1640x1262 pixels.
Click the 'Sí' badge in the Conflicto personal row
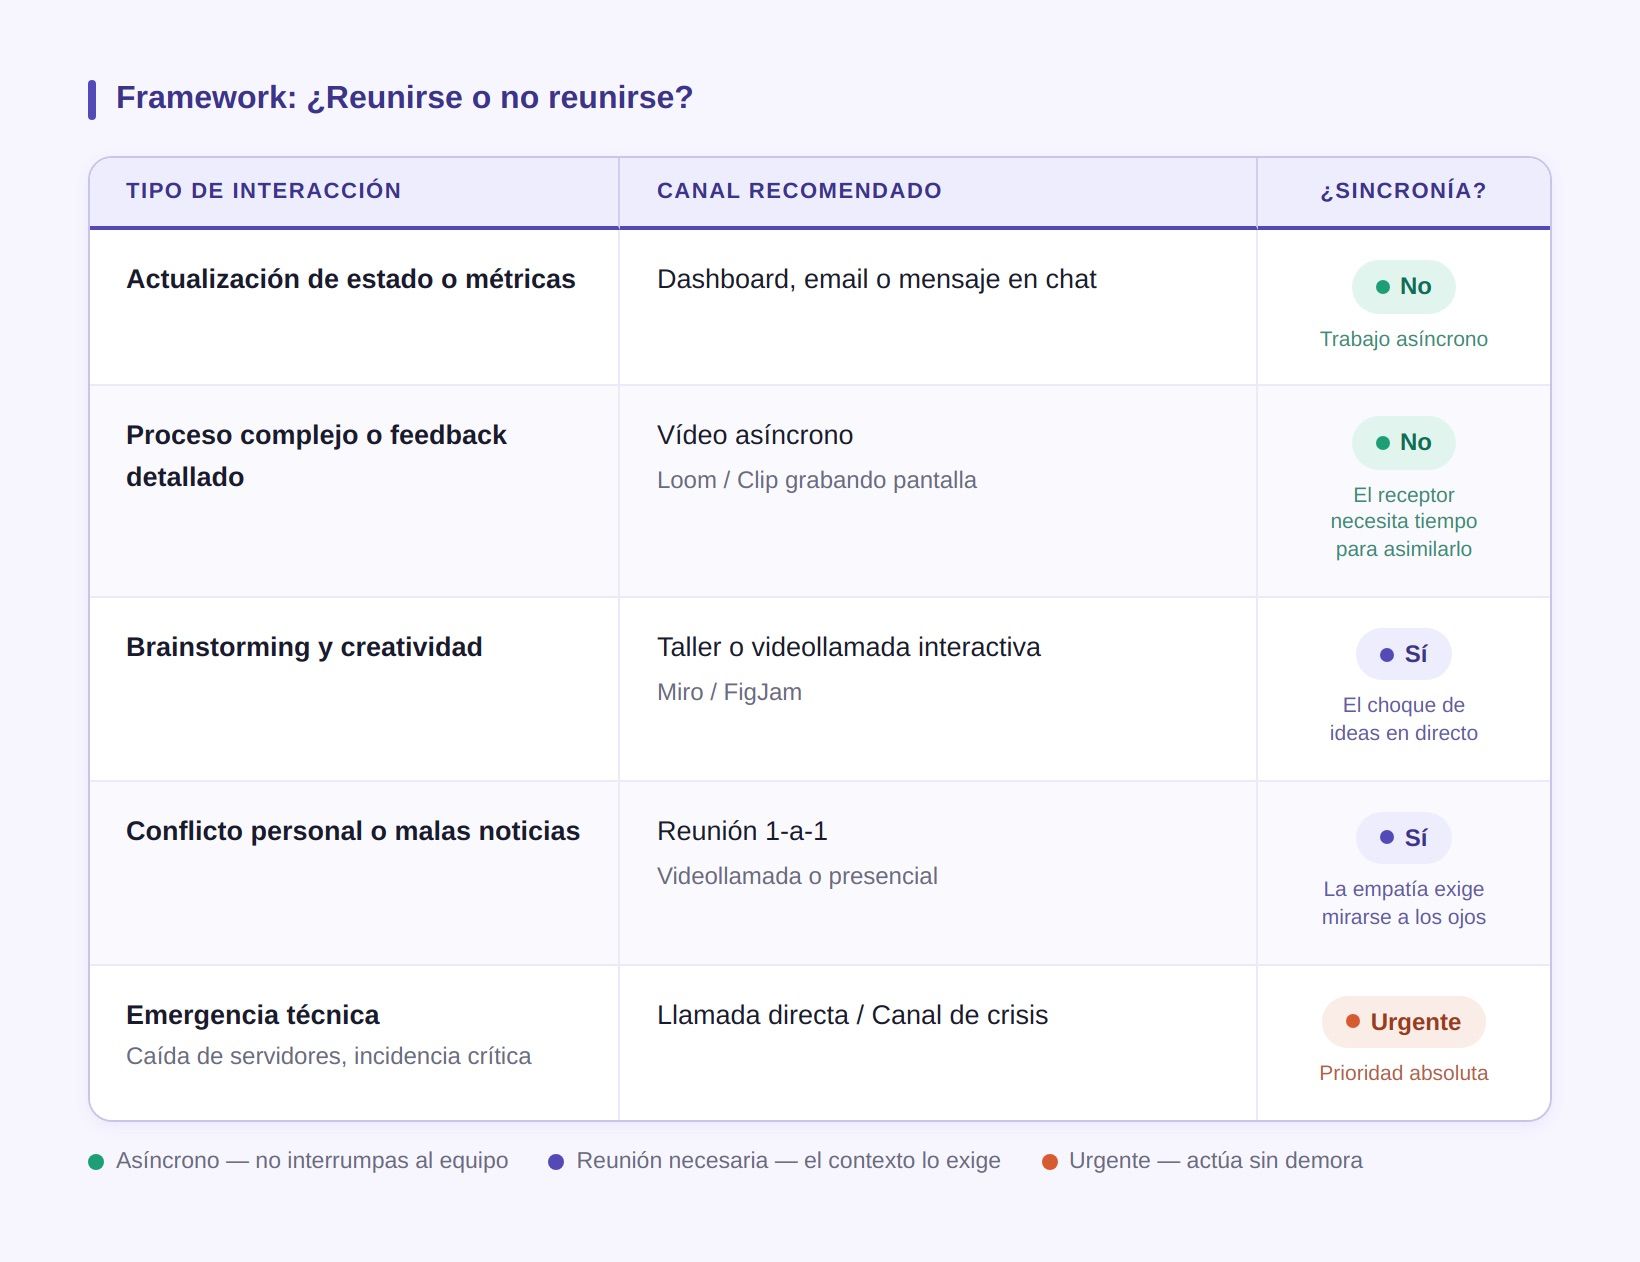(1403, 839)
